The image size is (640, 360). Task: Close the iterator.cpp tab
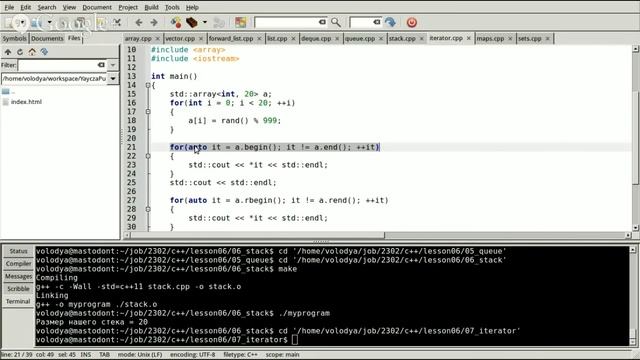[469, 38]
